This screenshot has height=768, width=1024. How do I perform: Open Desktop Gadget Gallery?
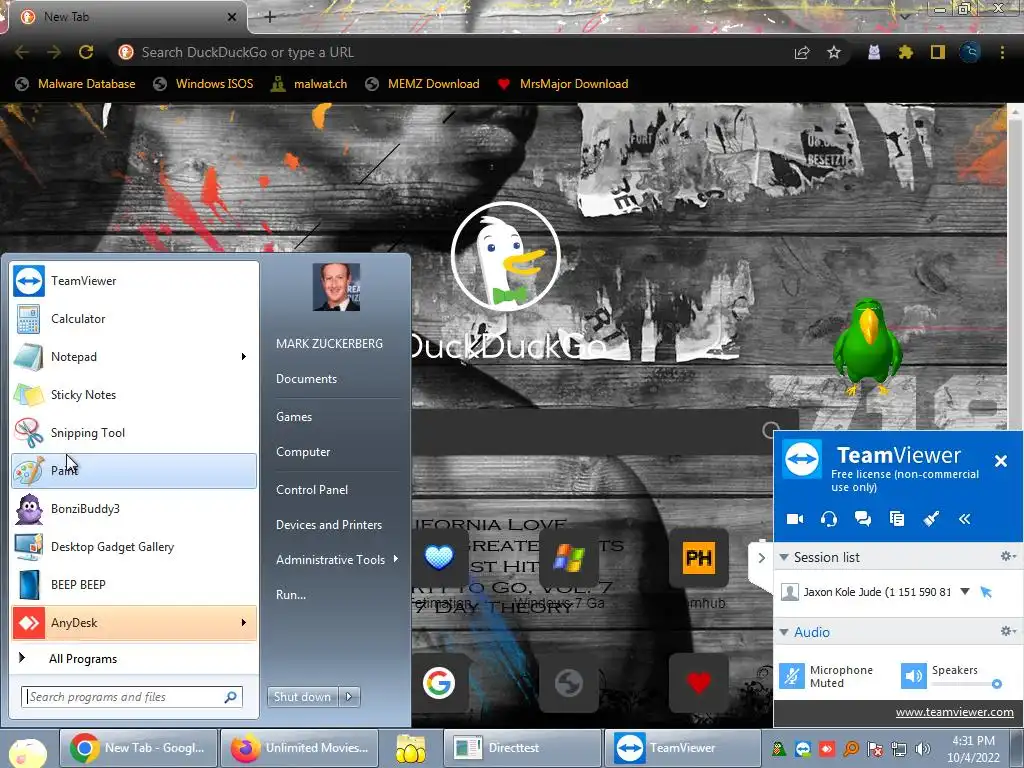[x=134, y=547]
